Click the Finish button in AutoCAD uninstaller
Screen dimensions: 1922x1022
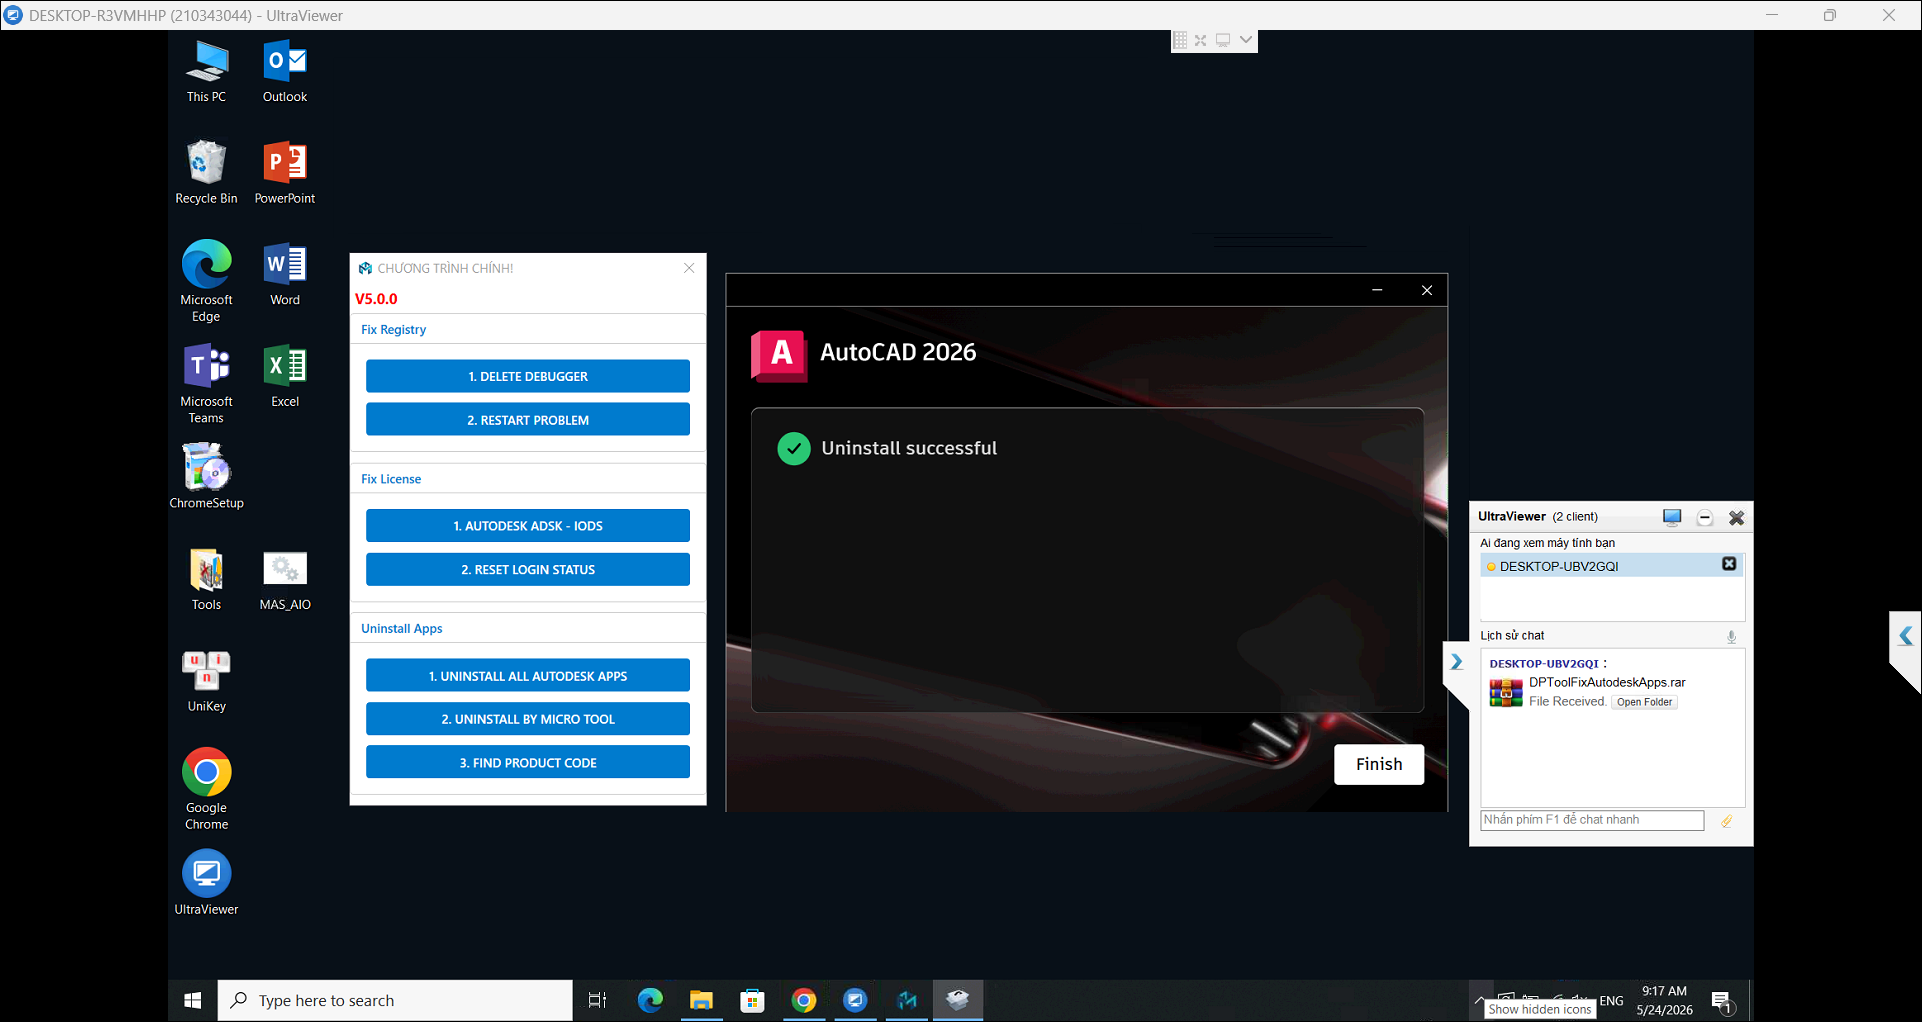click(x=1379, y=764)
